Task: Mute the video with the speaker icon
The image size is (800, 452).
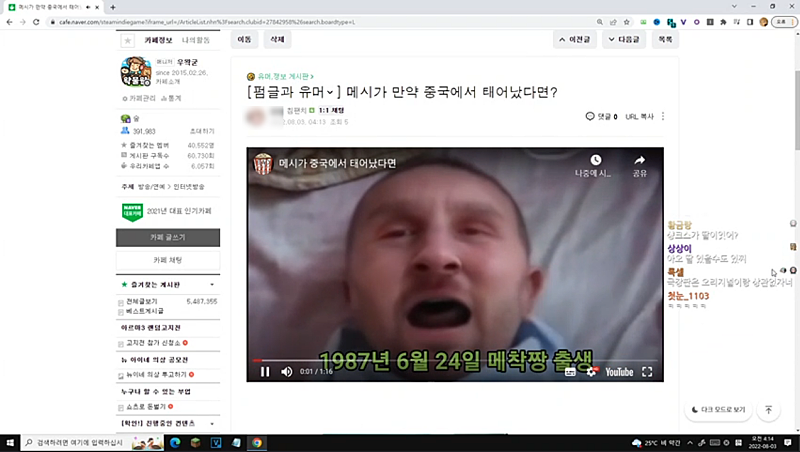Action: click(x=287, y=372)
